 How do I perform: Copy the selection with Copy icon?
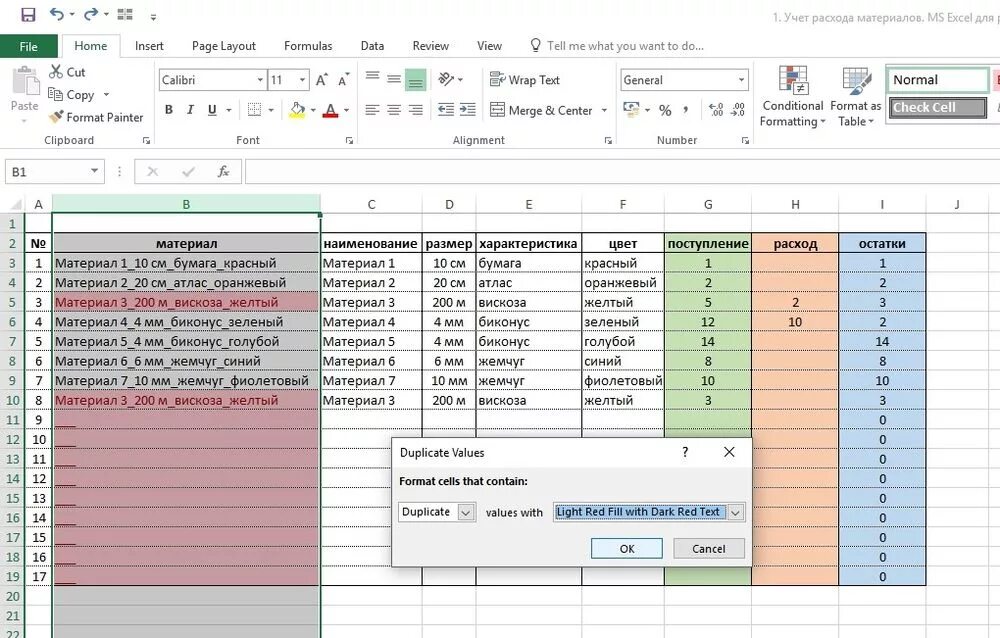tap(56, 94)
